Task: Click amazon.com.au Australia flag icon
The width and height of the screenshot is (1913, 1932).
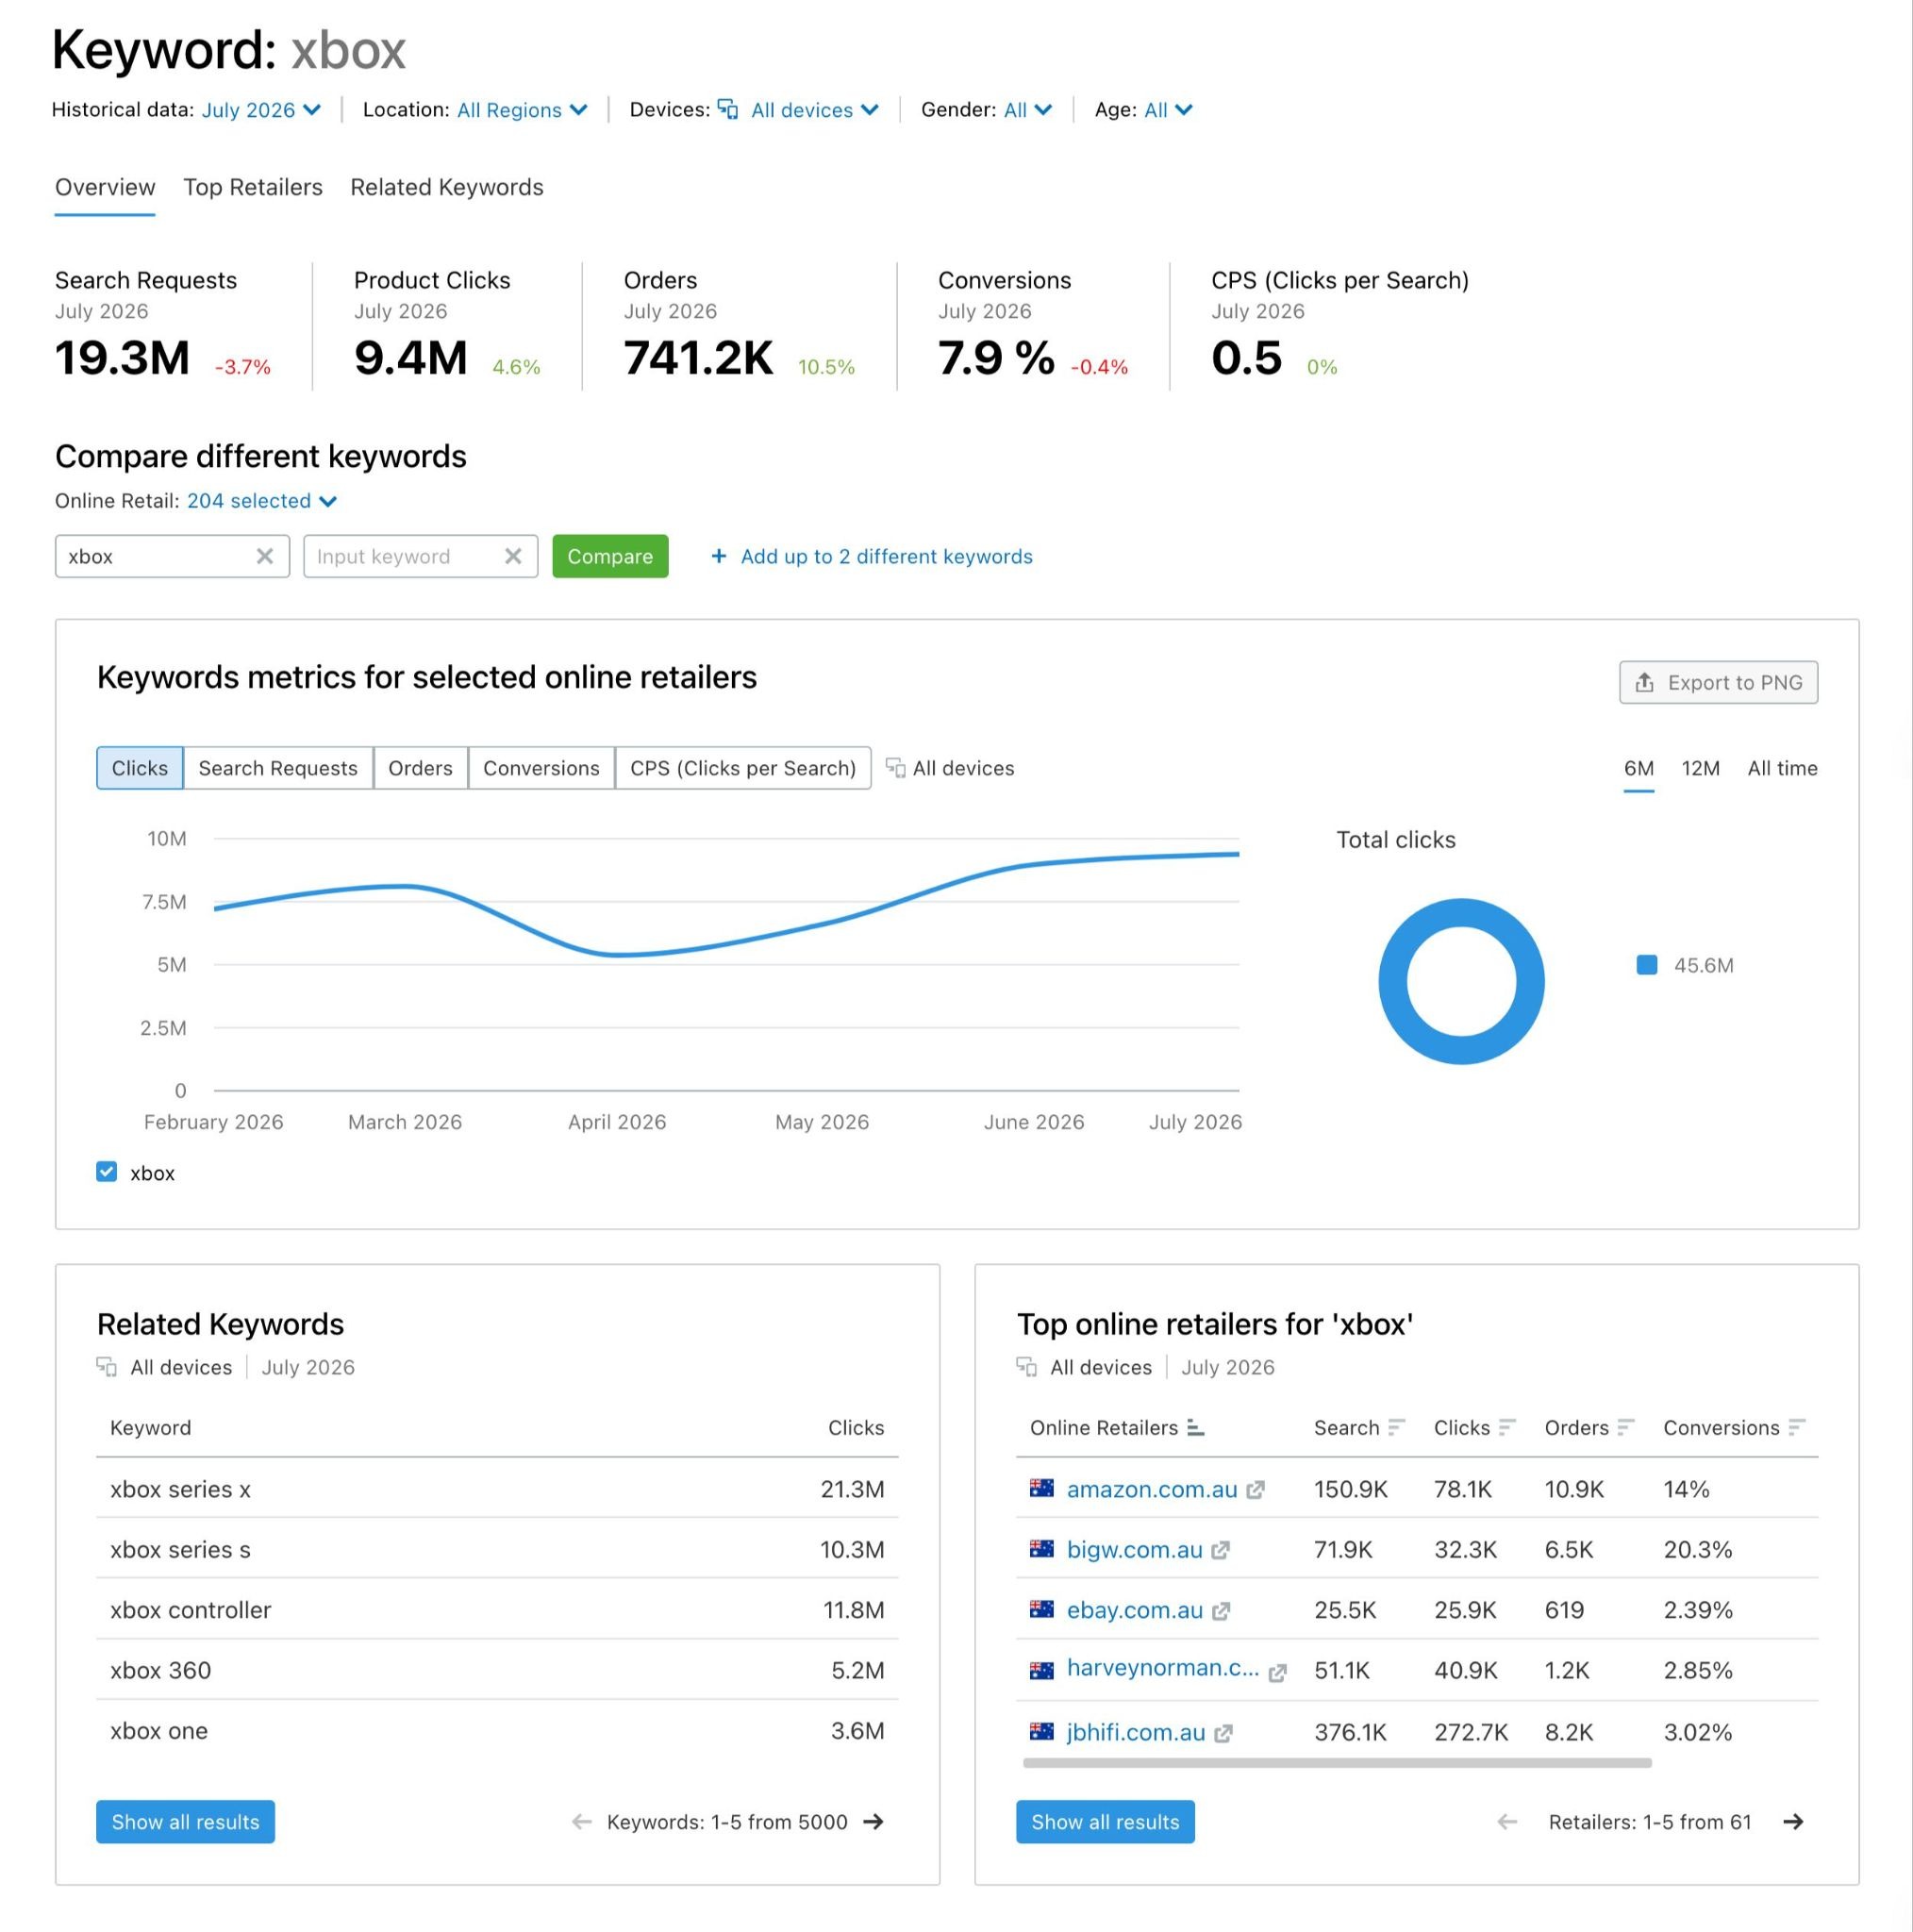Action: click(1042, 1488)
